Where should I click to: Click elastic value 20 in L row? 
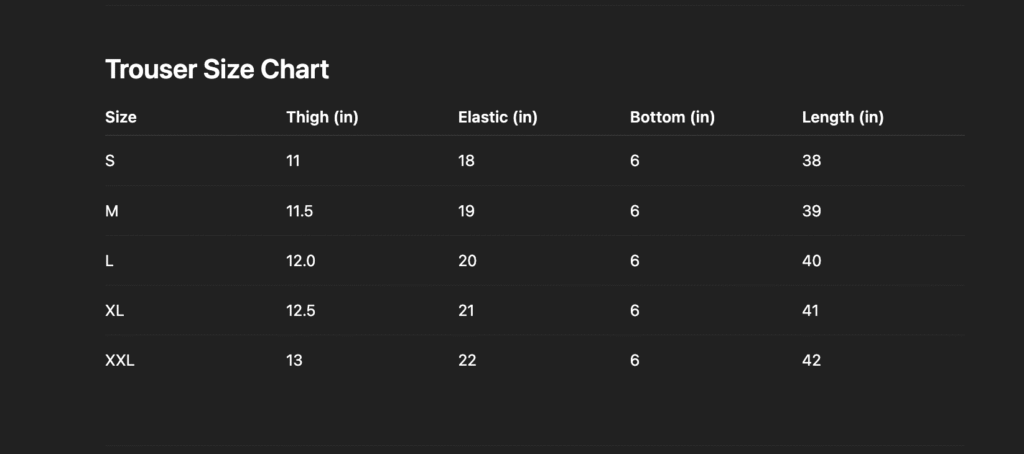467,260
